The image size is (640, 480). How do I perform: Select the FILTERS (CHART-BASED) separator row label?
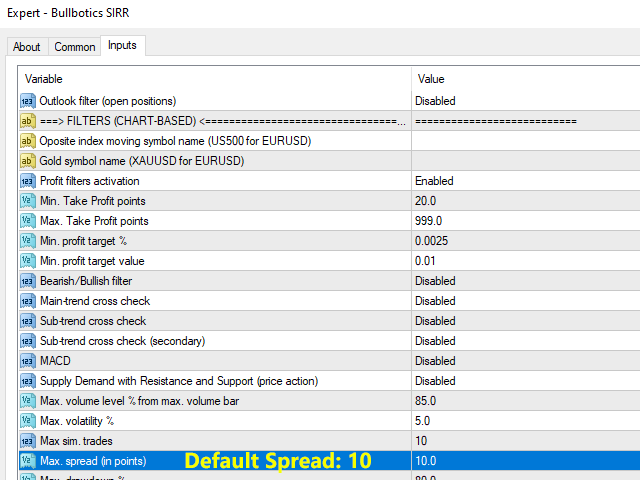coord(223,121)
